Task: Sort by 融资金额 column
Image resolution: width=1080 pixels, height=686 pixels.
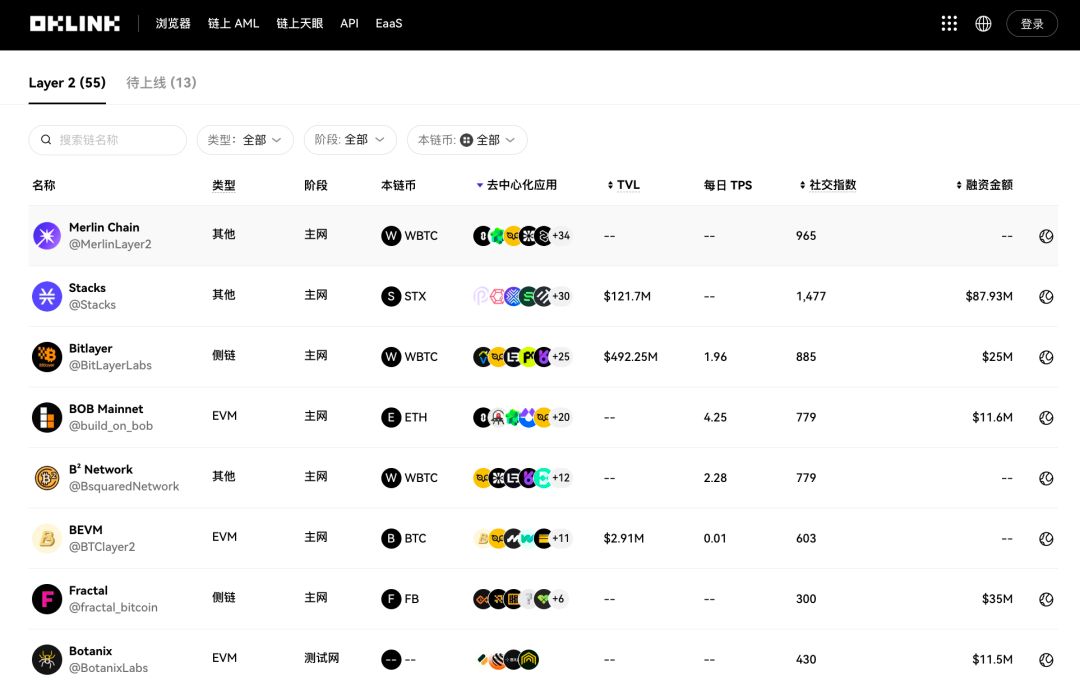Action: pyautogui.click(x=984, y=185)
